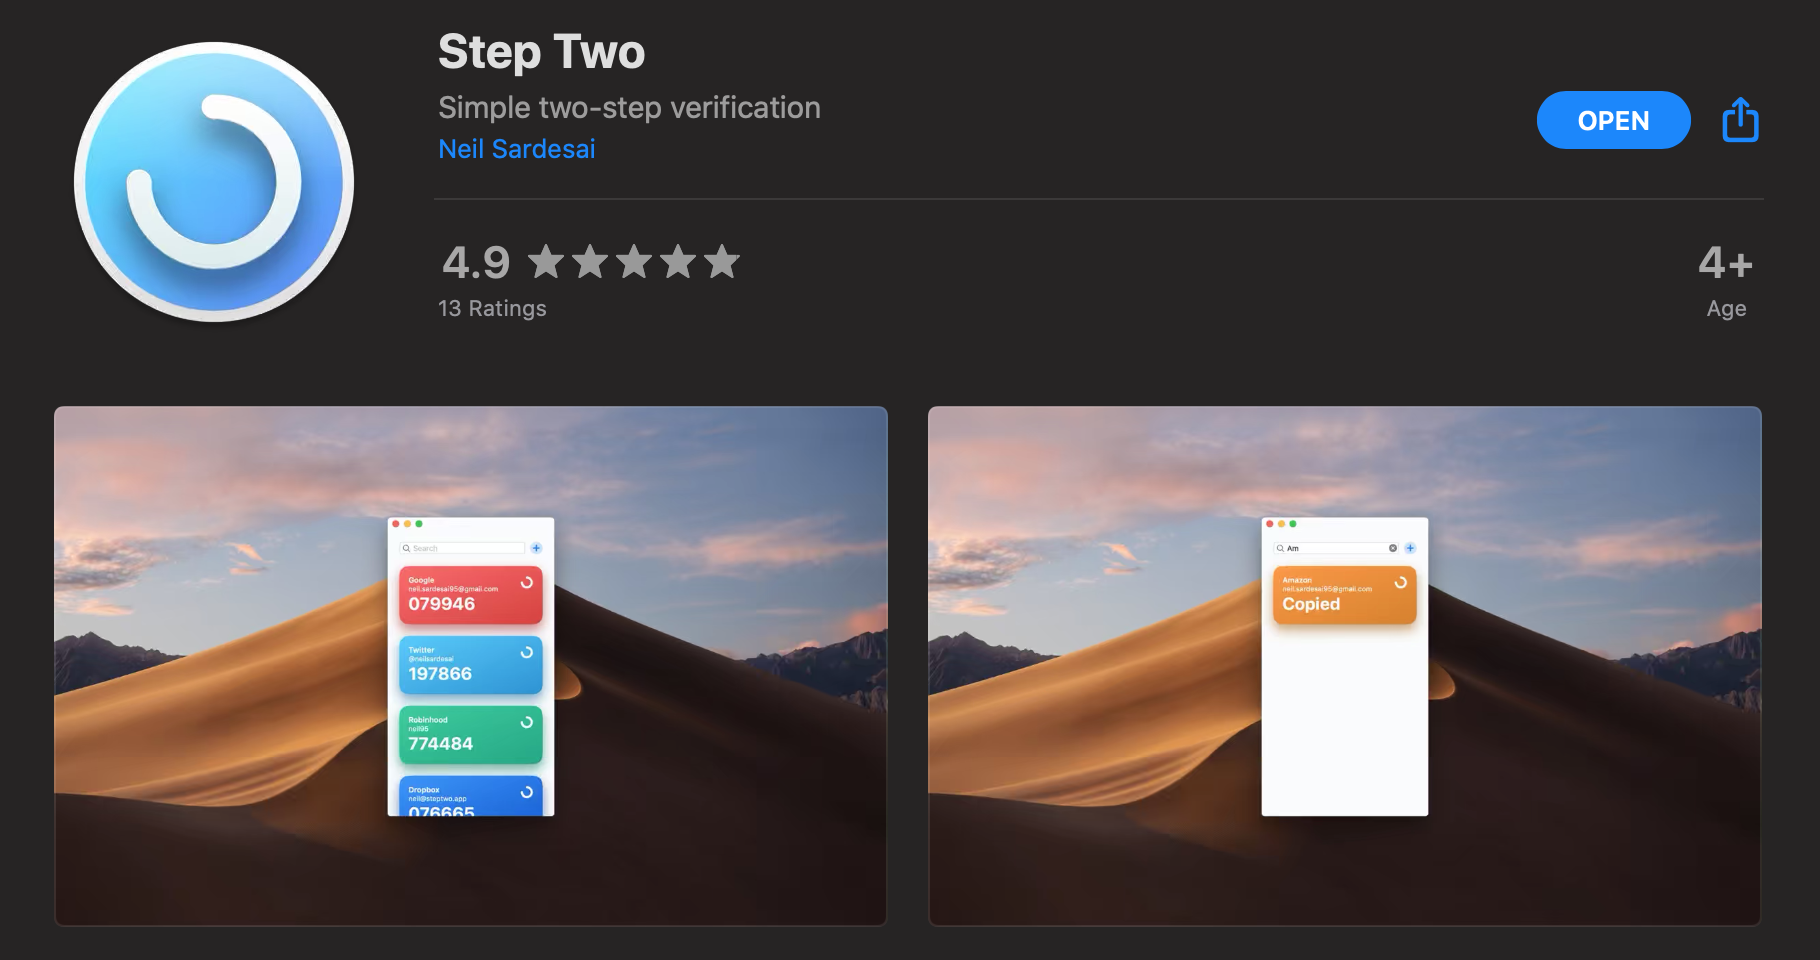Click the 4+ age rating
Image resolution: width=1820 pixels, height=960 pixels.
tap(1725, 263)
